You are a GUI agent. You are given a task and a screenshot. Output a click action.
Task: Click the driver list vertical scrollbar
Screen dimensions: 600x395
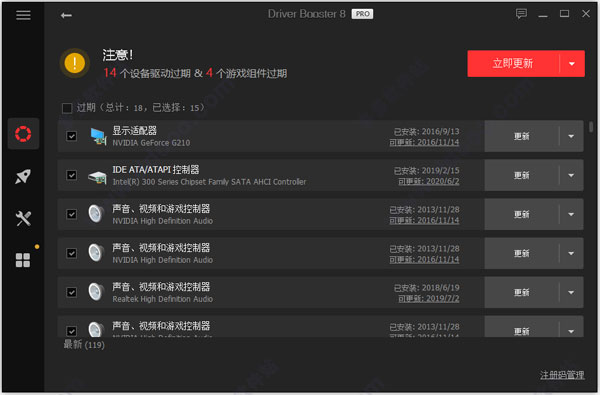point(591,127)
